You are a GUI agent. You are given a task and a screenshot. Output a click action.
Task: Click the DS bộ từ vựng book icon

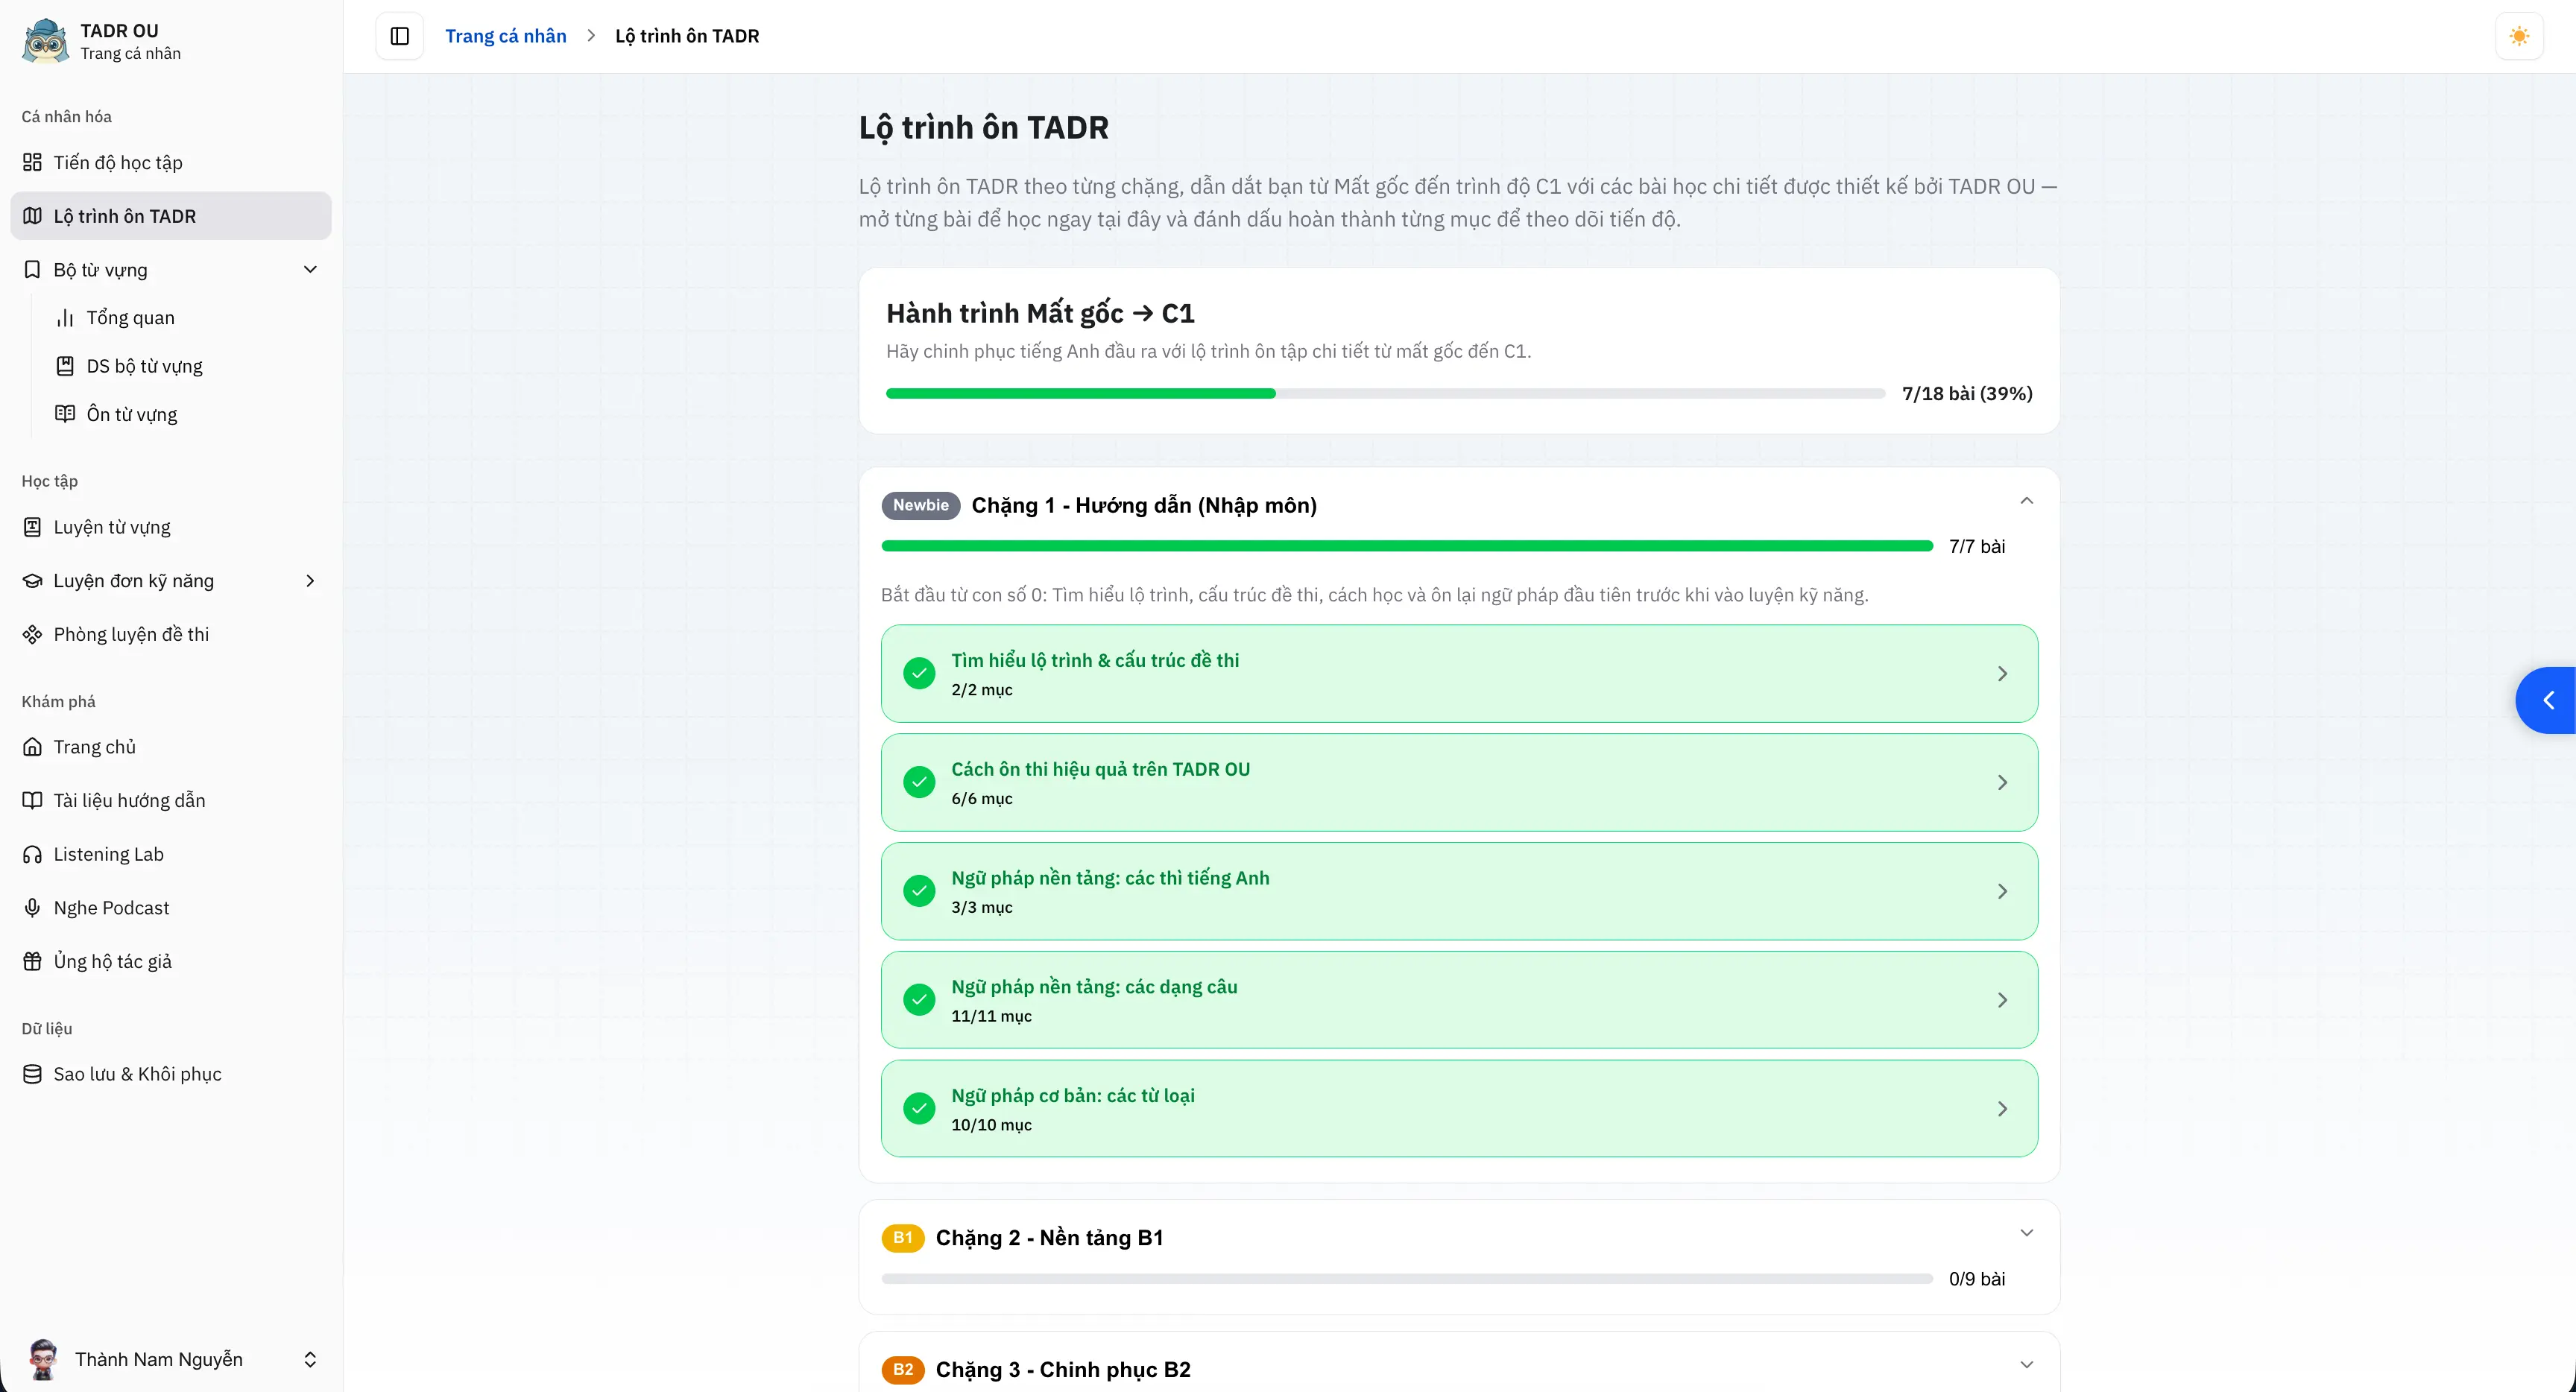click(65, 366)
